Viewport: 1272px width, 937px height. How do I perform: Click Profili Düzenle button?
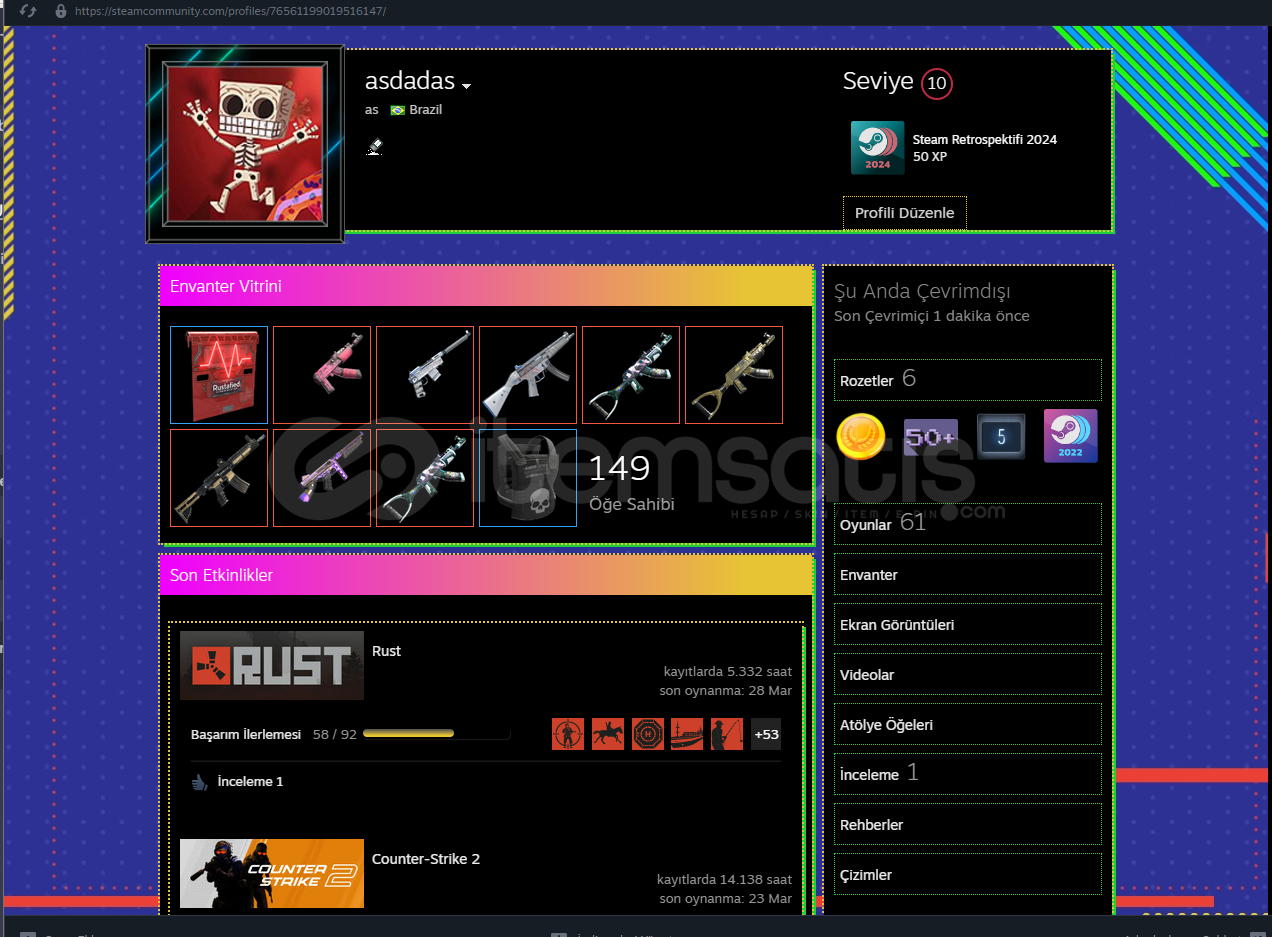(x=905, y=213)
